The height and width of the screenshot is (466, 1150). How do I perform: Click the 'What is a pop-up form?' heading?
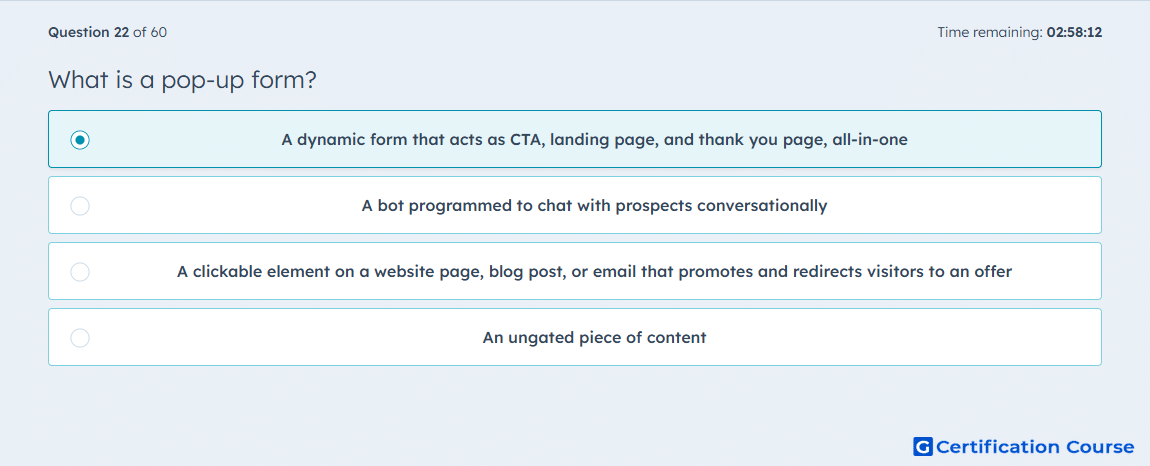183,79
